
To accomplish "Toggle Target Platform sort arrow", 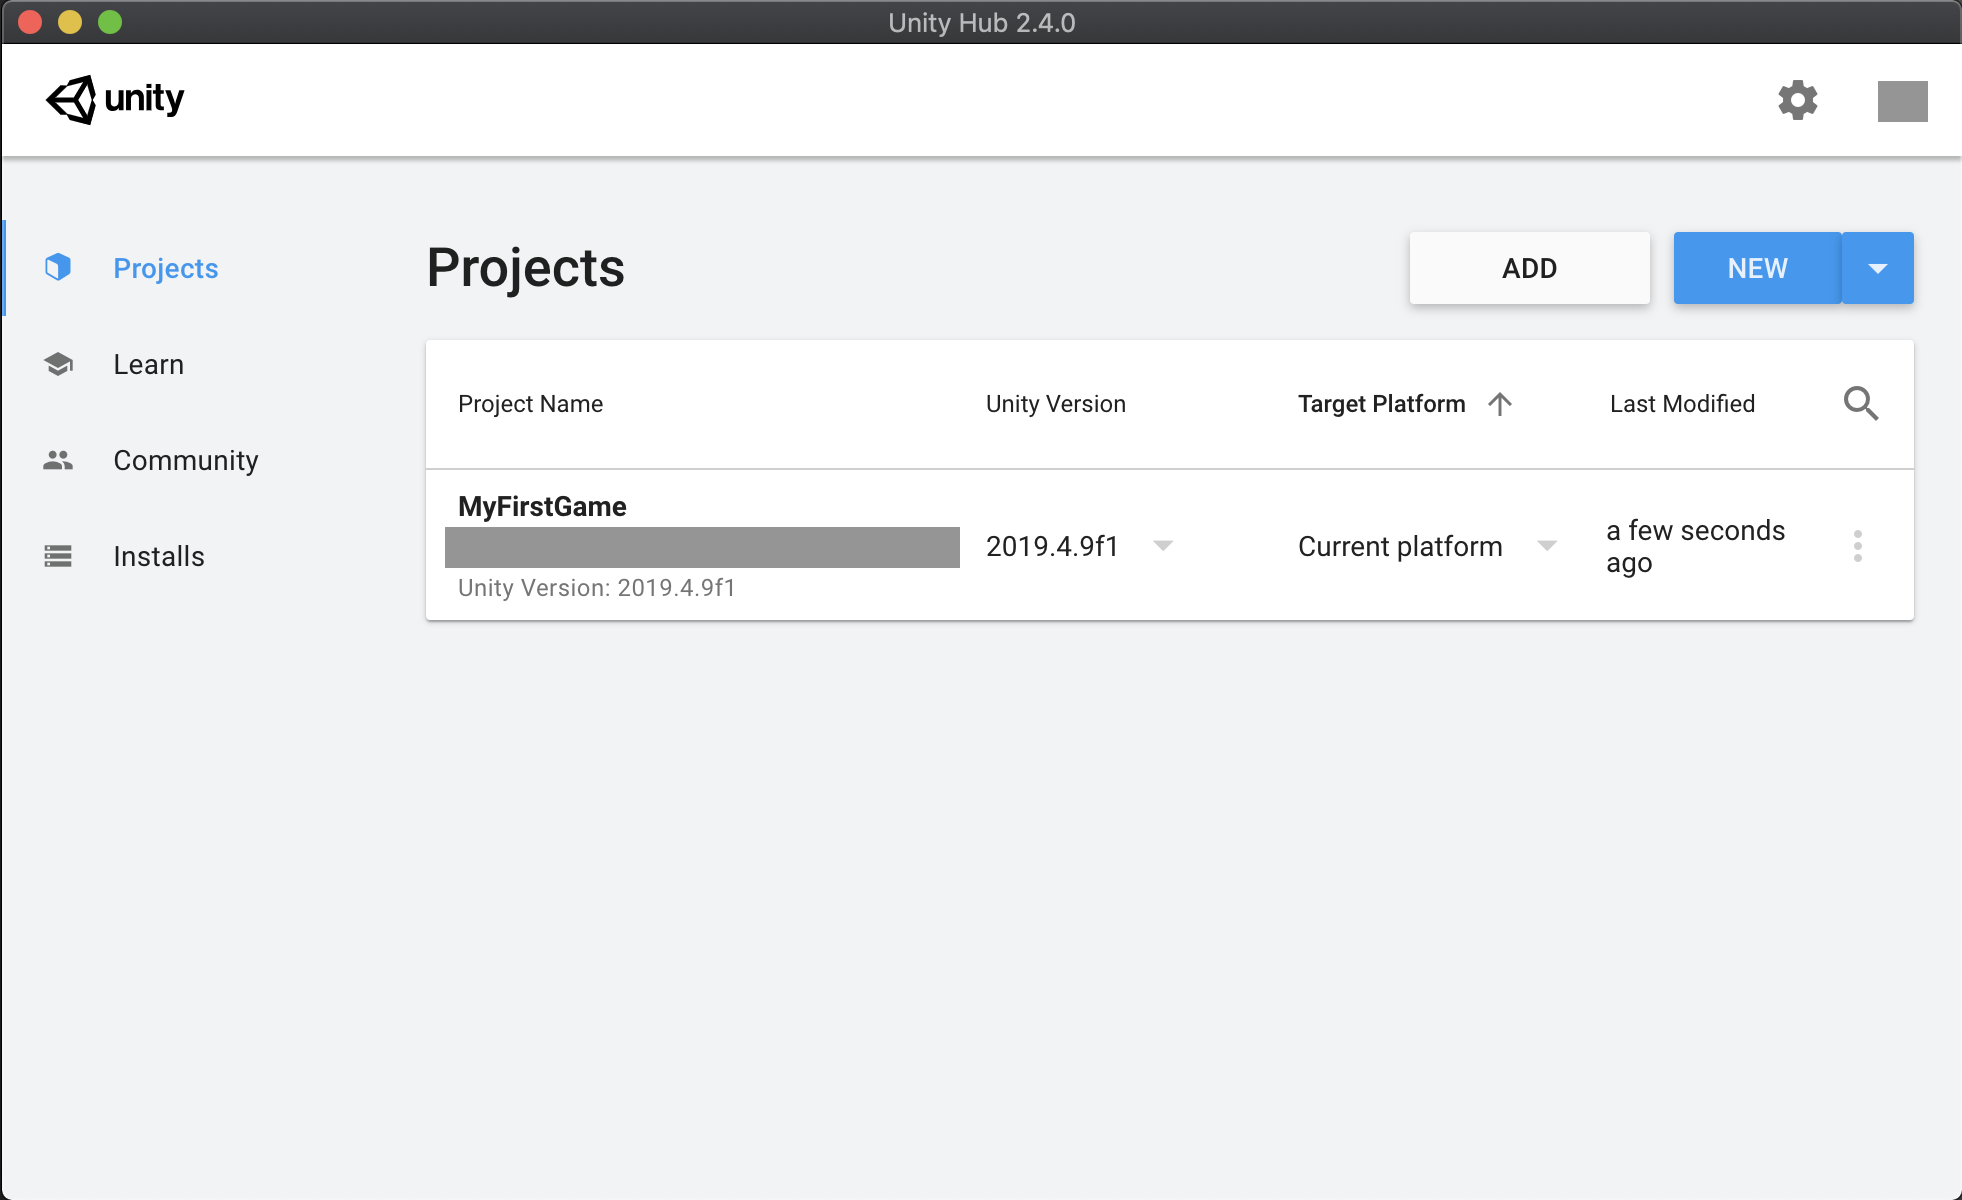I will [1499, 404].
